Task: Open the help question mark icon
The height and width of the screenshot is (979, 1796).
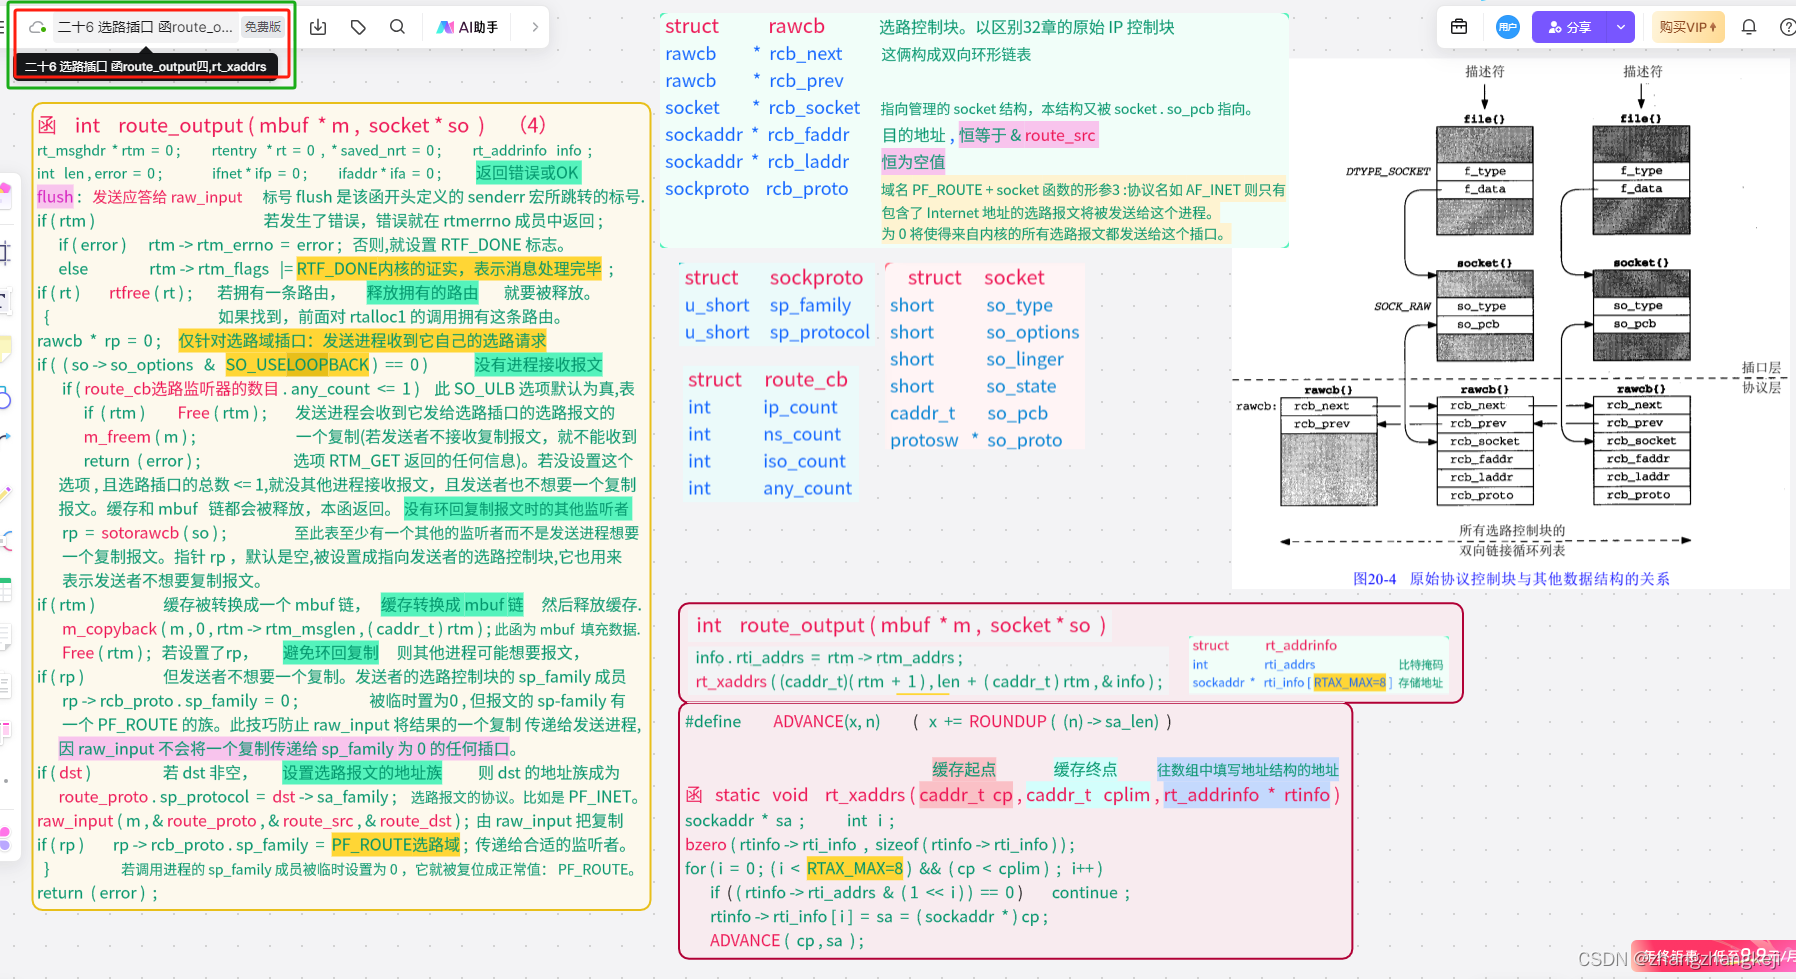Action: (x=1787, y=27)
